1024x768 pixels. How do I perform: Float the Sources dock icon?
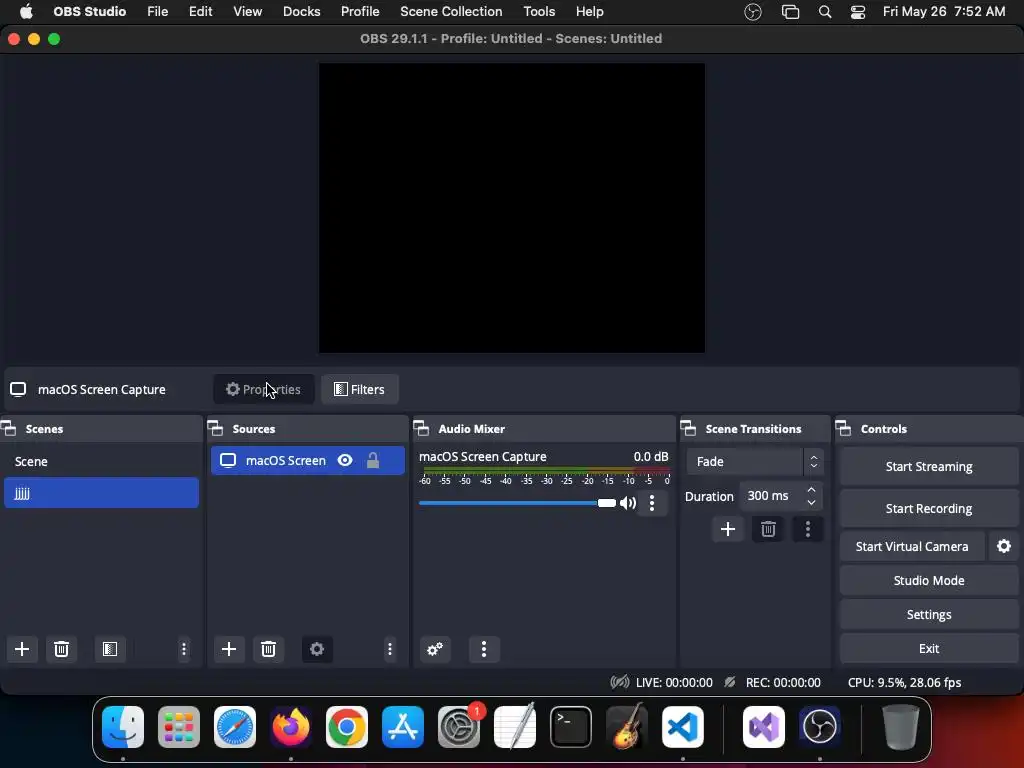click(x=216, y=429)
